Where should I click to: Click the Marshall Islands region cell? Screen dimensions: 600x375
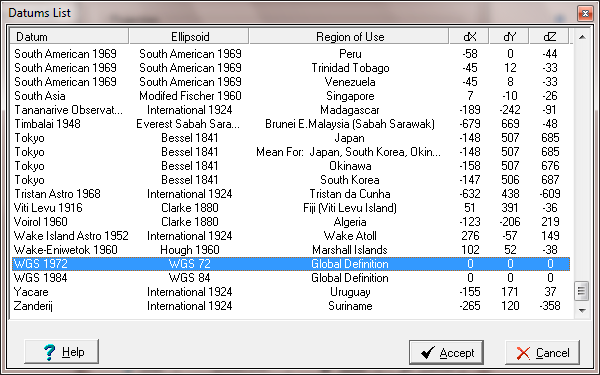tap(350, 250)
